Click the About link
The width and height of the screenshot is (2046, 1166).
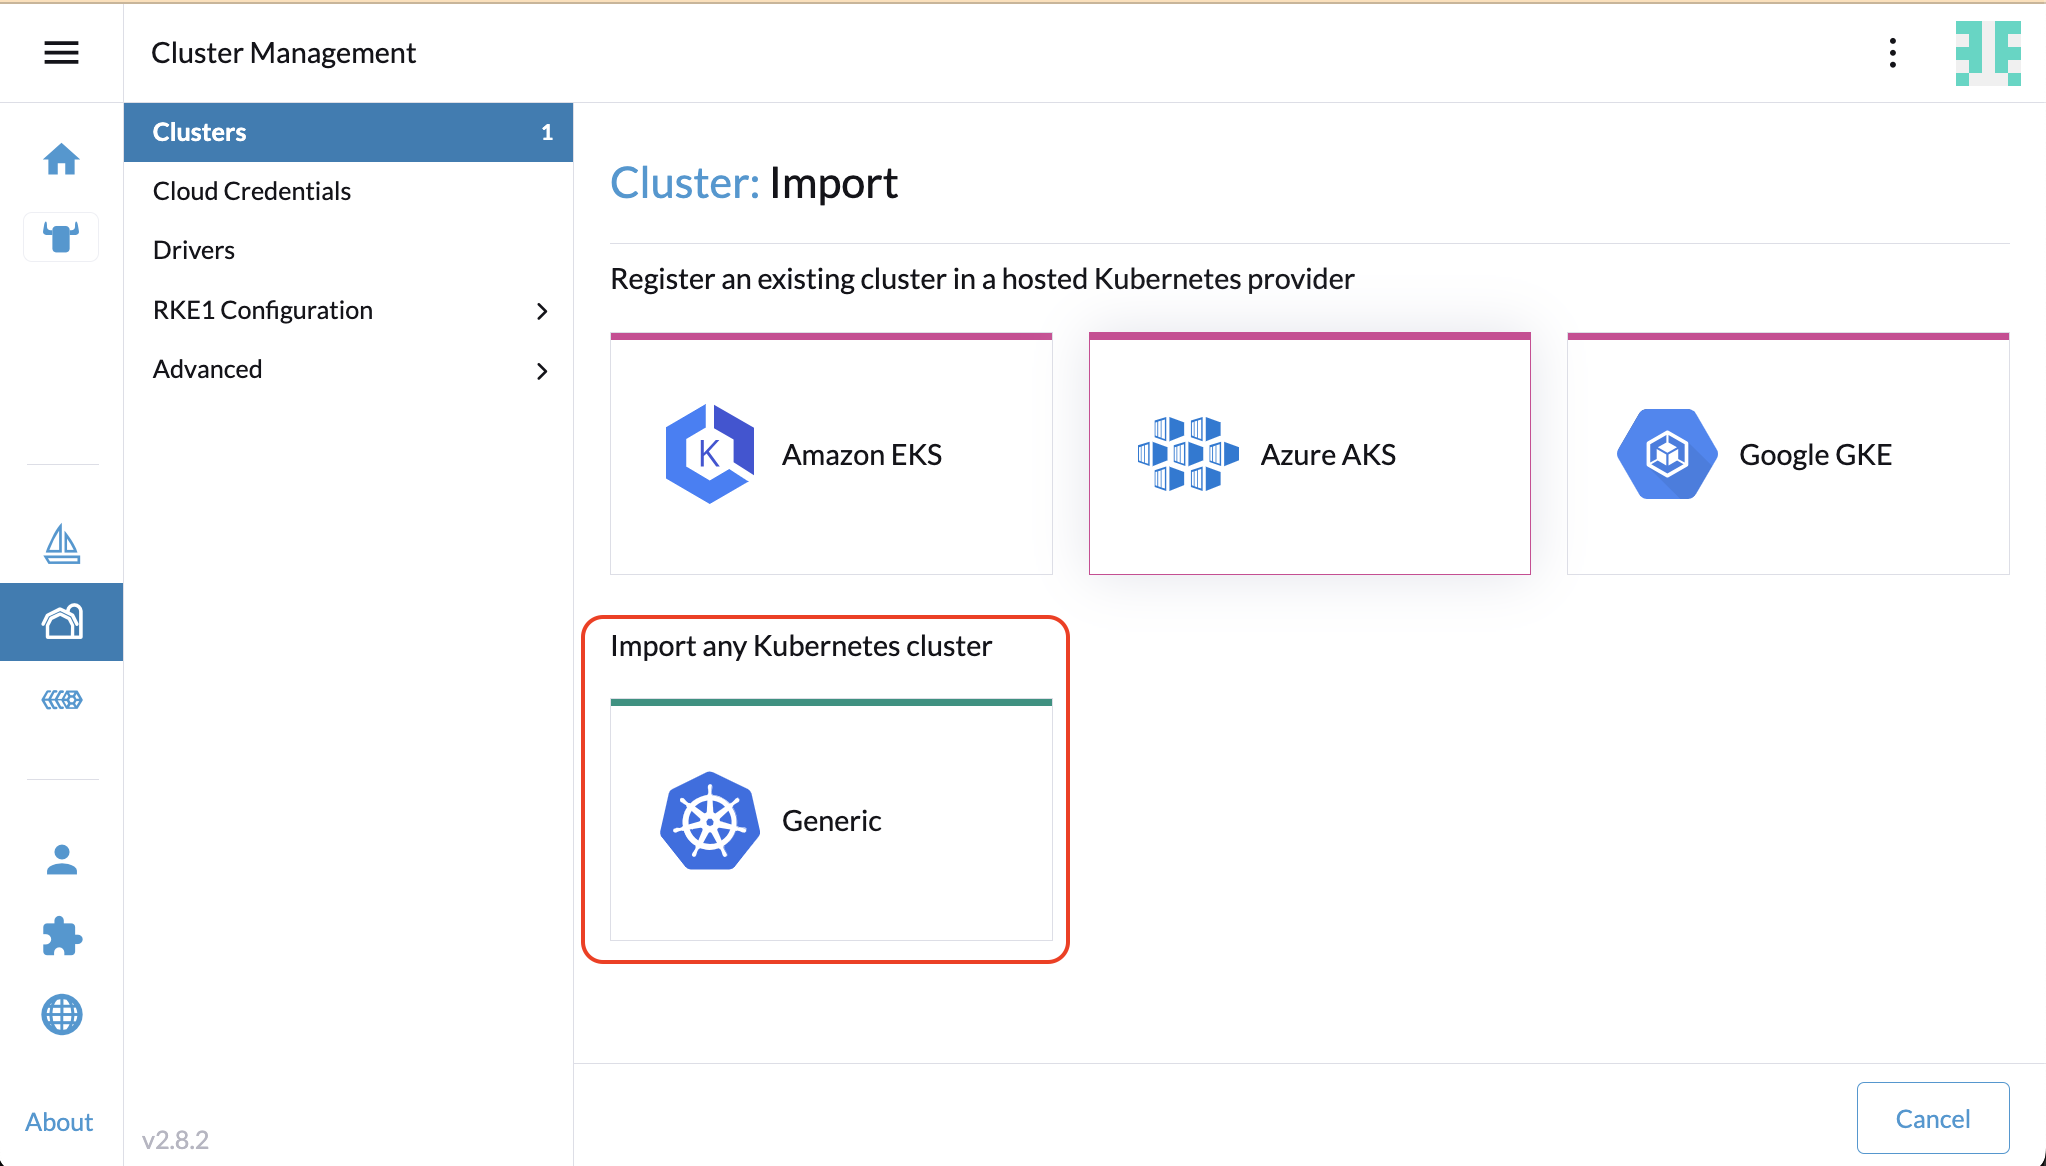[59, 1122]
